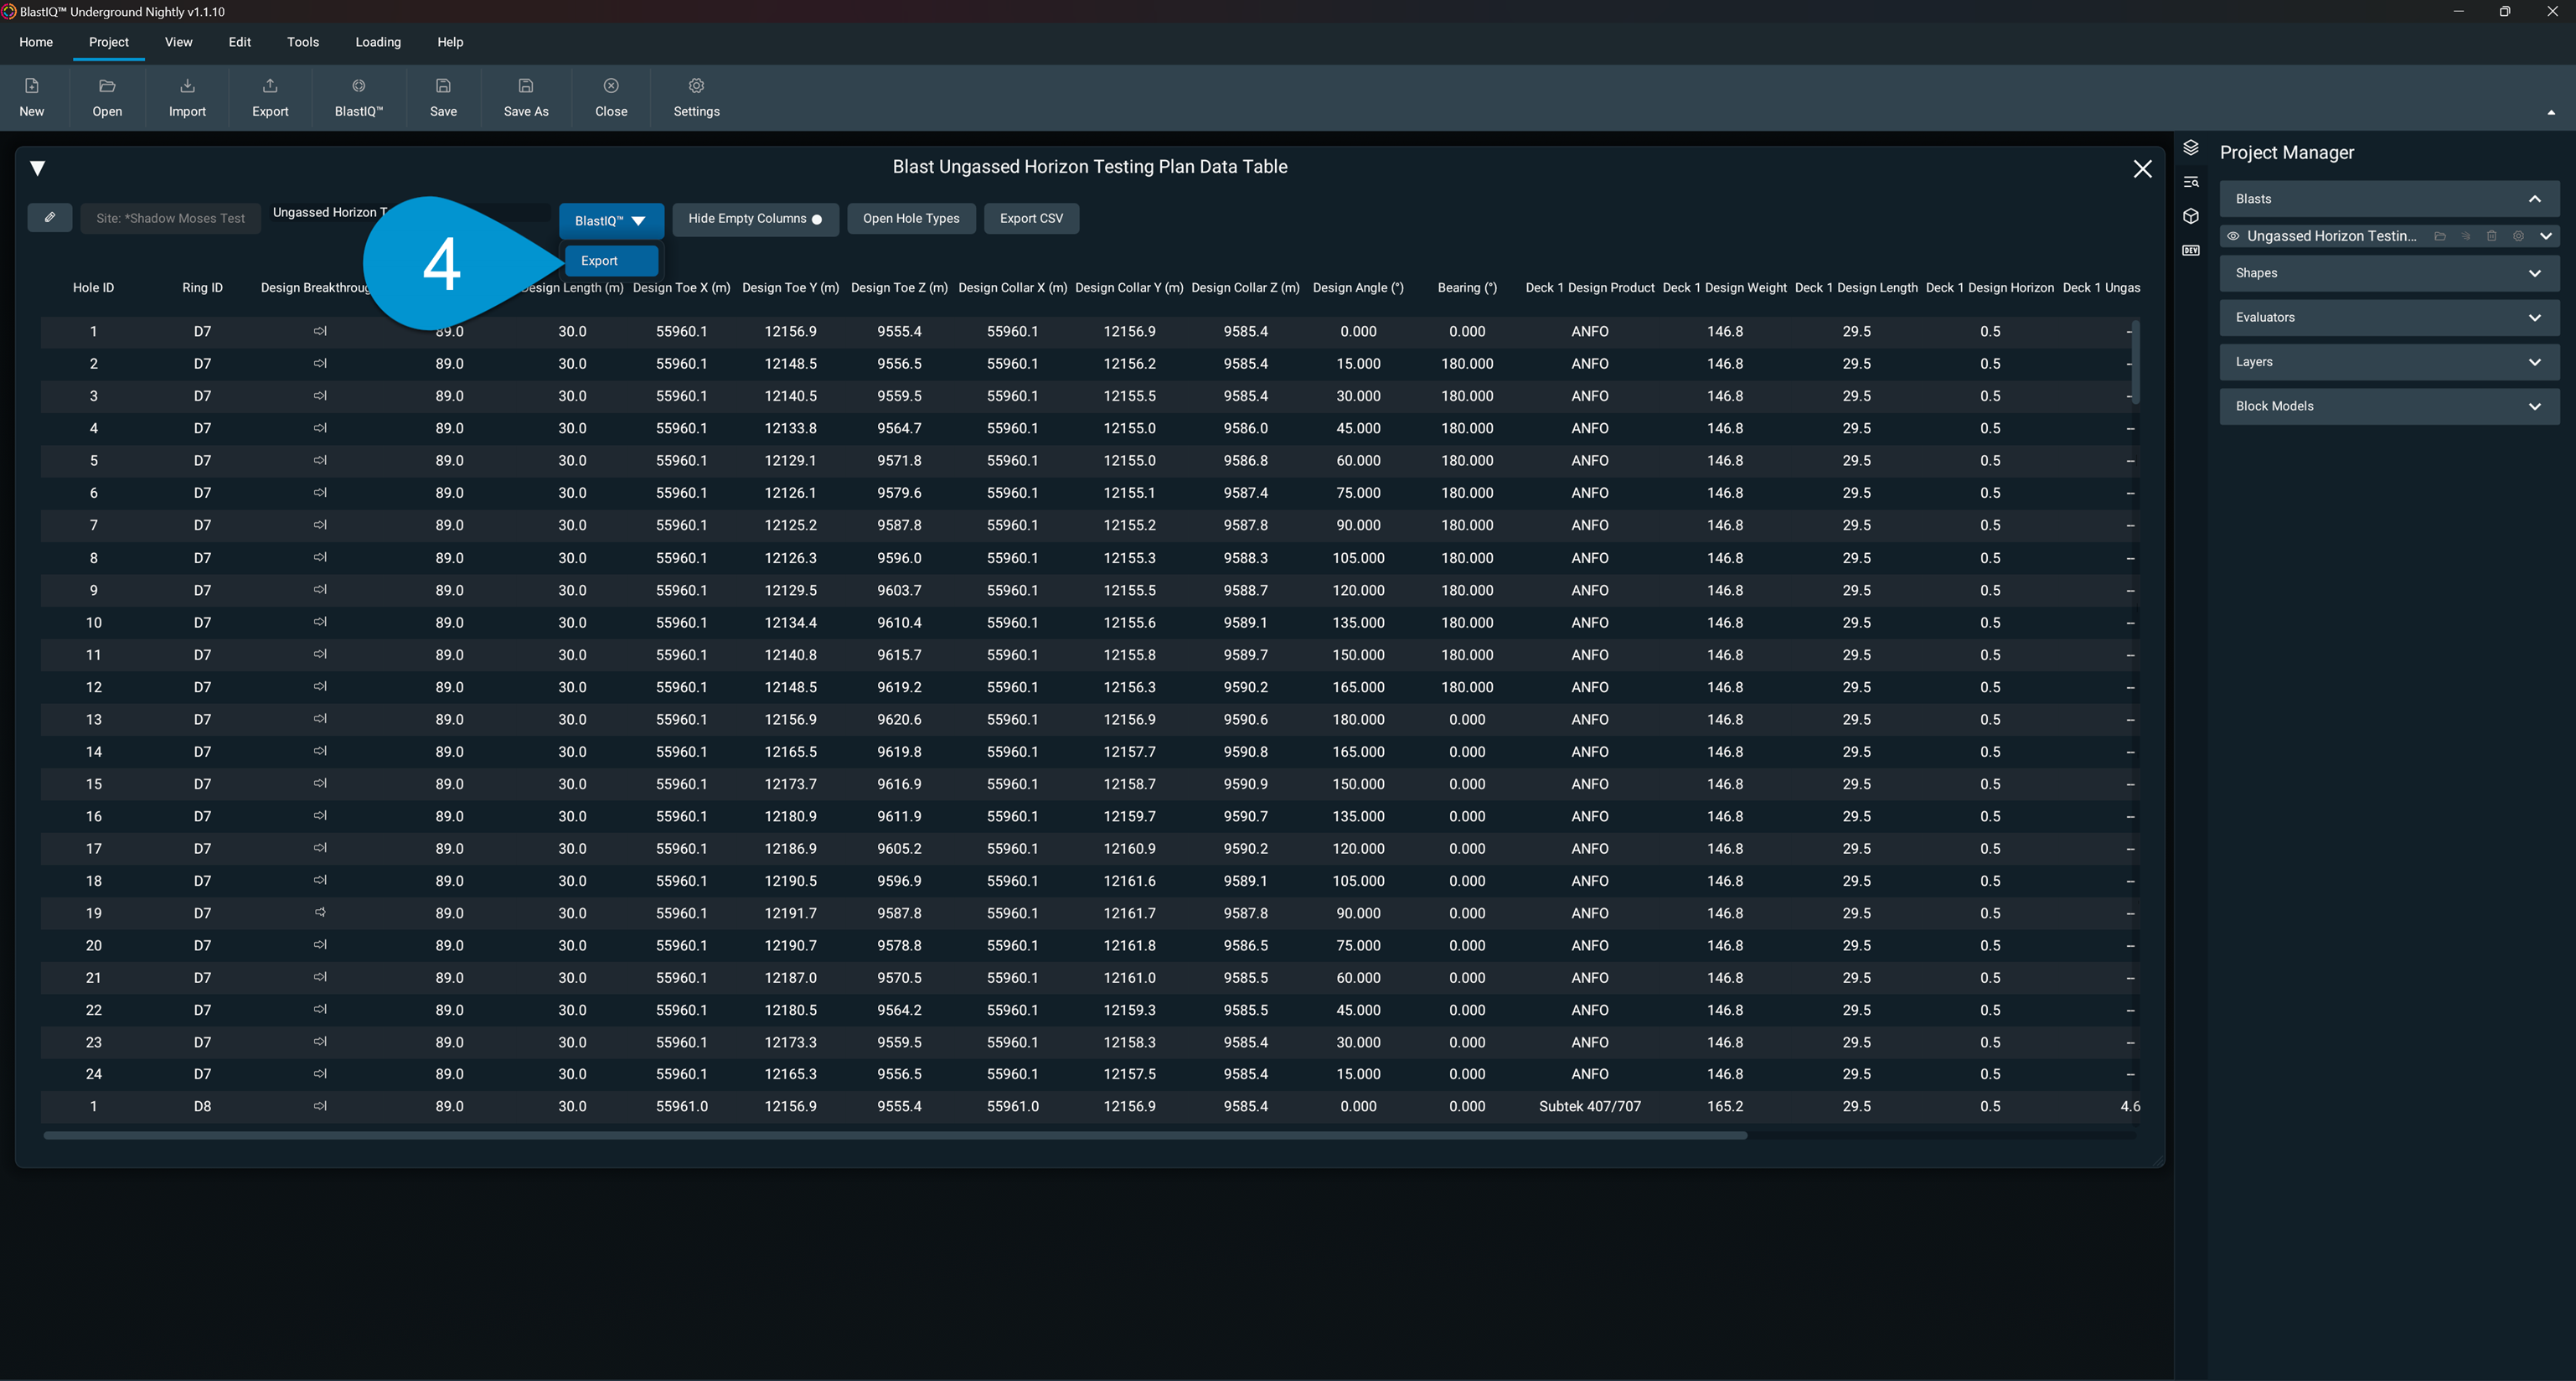Click the breakthrough icon for hole 1 ring D7
The image size is (2576, 1381).
[320, 331]
